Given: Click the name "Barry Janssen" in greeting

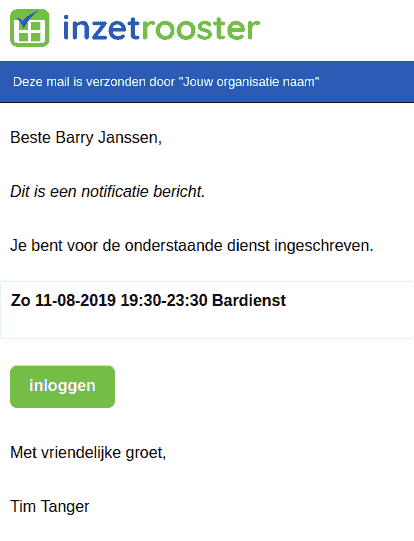Looking at the screenshot, I should [x=109, y=138].
